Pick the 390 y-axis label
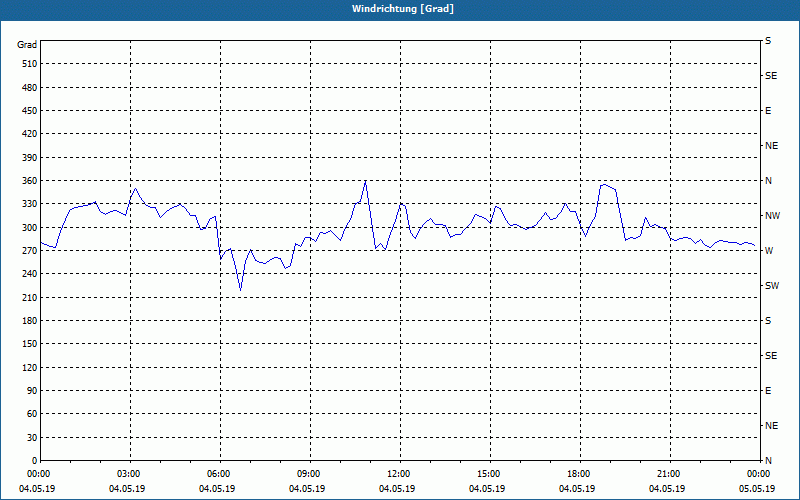Viewport: 800px width, 500px height. point(30,158)
